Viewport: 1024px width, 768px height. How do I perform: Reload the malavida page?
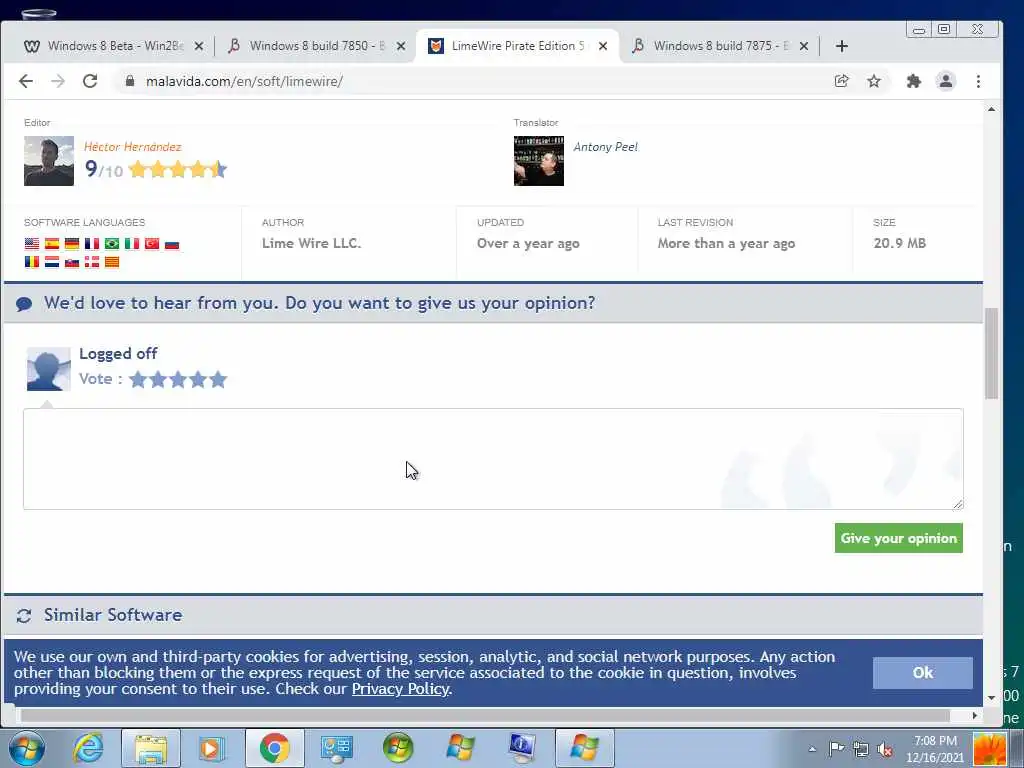(x=90, y=81)
